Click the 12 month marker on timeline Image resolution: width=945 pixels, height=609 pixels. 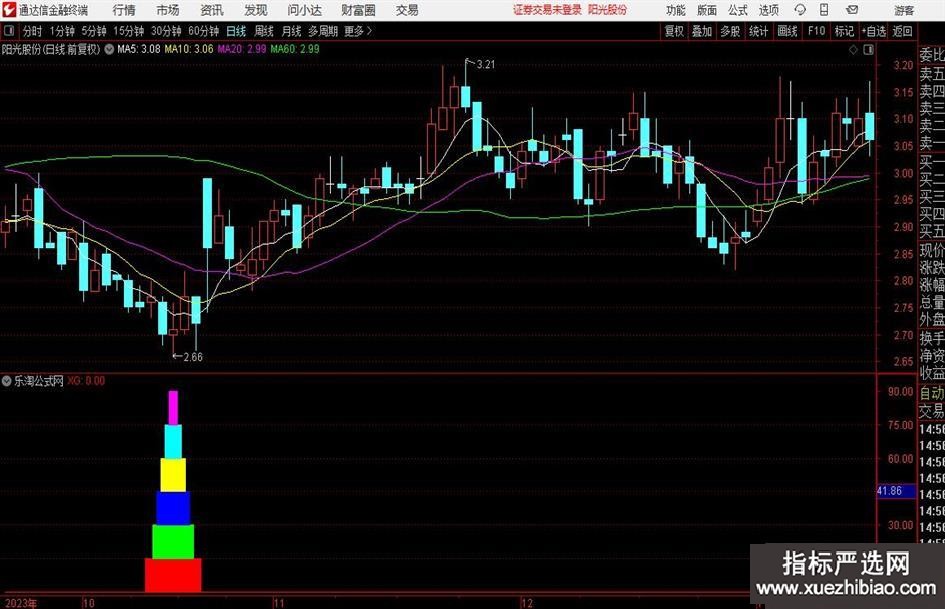pyautogui.click(x=527, y=603)
